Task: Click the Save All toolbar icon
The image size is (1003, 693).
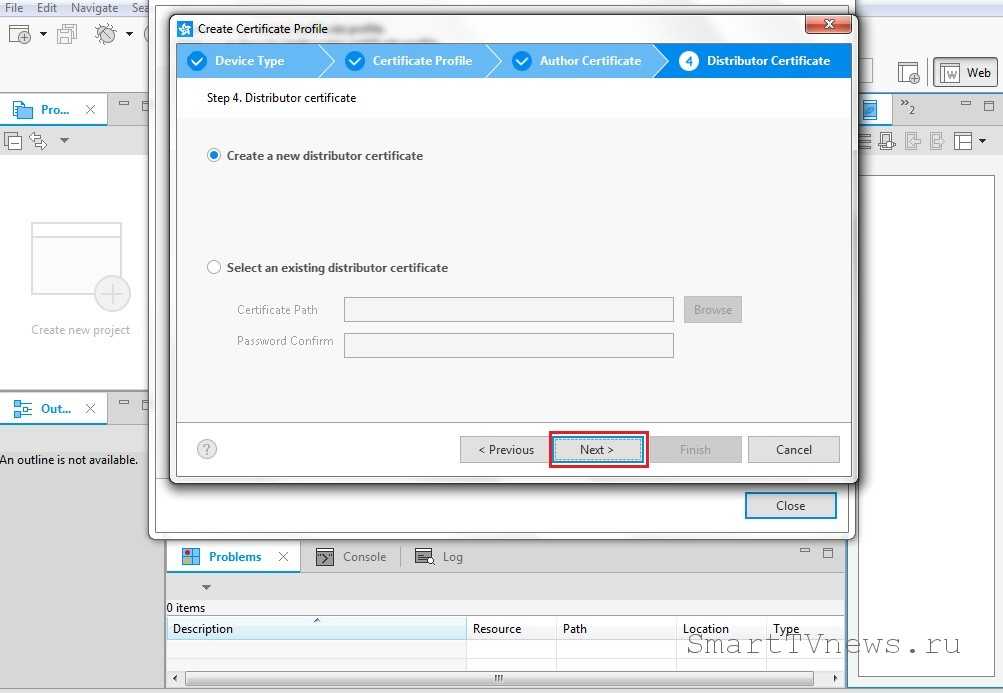Action: click(x=67, y=34)
